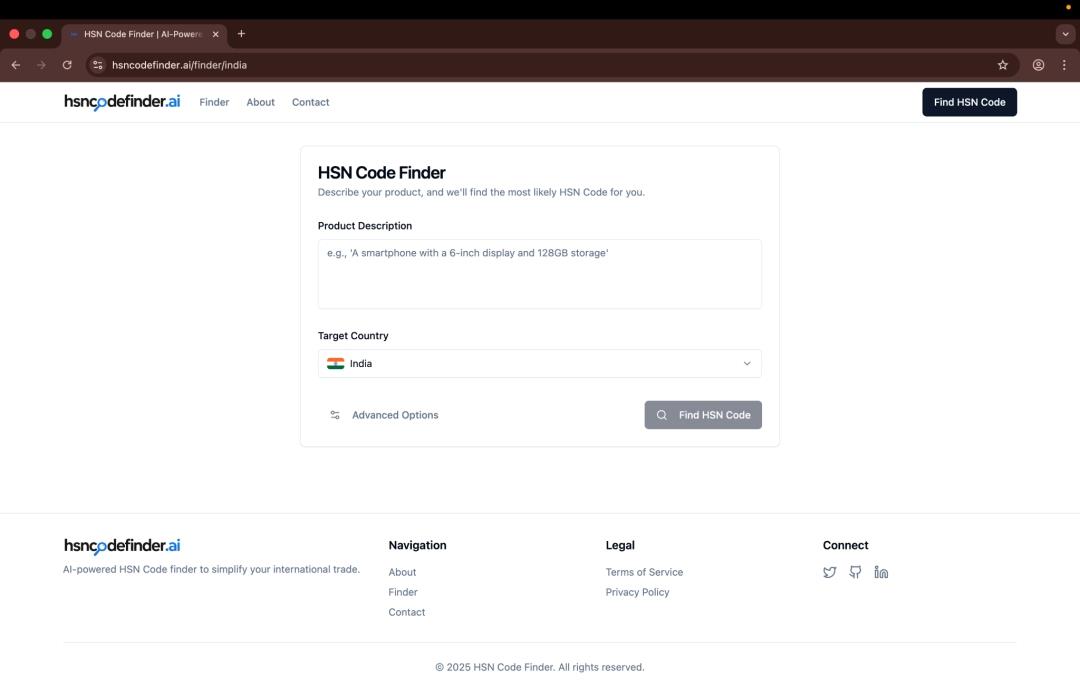The width and height of the screenshot is (1080, 696).
Task: Open the tab search dropdown arrow
Action: click(x=1065, y=34)
